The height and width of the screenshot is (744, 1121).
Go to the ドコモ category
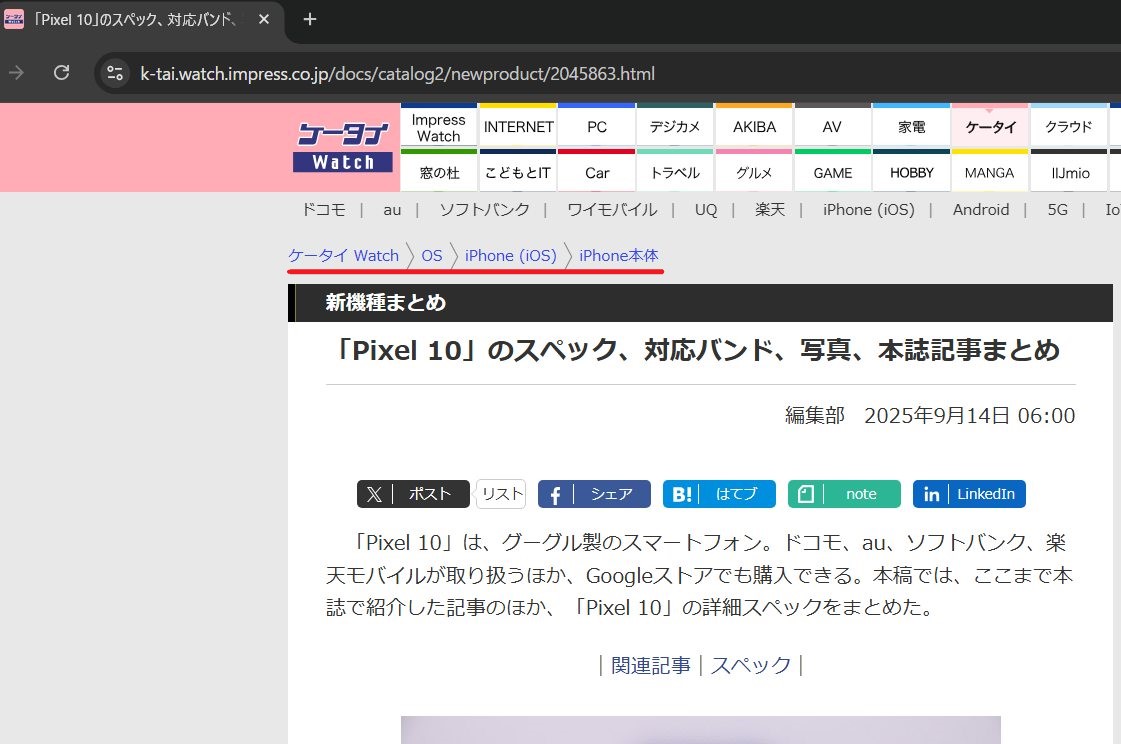pos(324,209)
